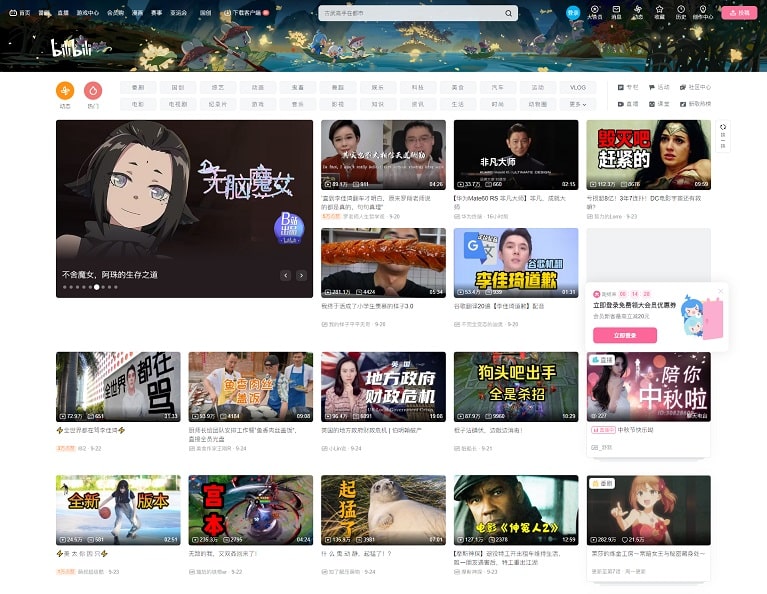The image size is (767, 594).
Task: Open the 动态 fan-shaped icon in the top bar
Action: [x=638, y=13]
